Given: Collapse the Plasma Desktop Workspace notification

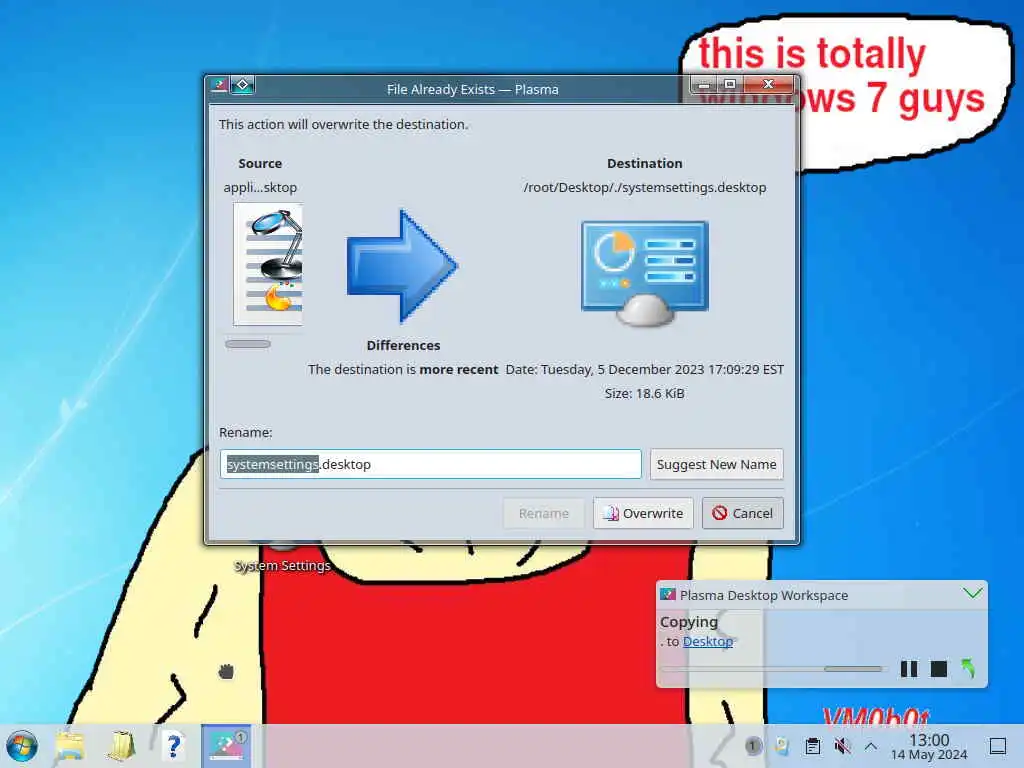Looking at the screenshot, I should 972,593.
